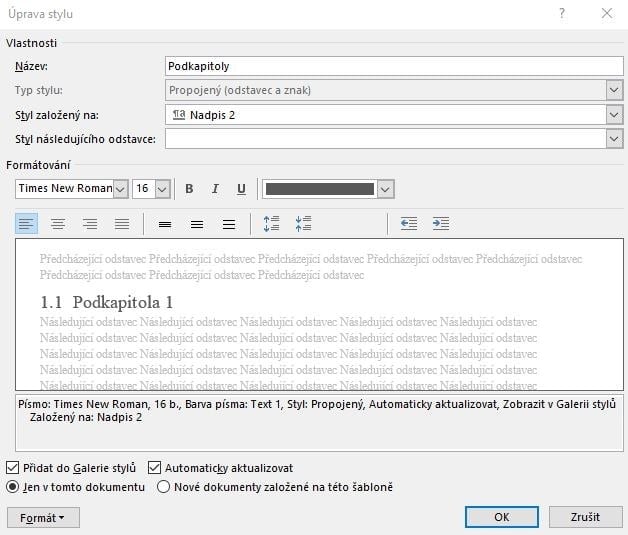This screenshot has height=535, width=628.
Task: Expand the font size 16 dropdown
Action: click(x=163, y=189)
